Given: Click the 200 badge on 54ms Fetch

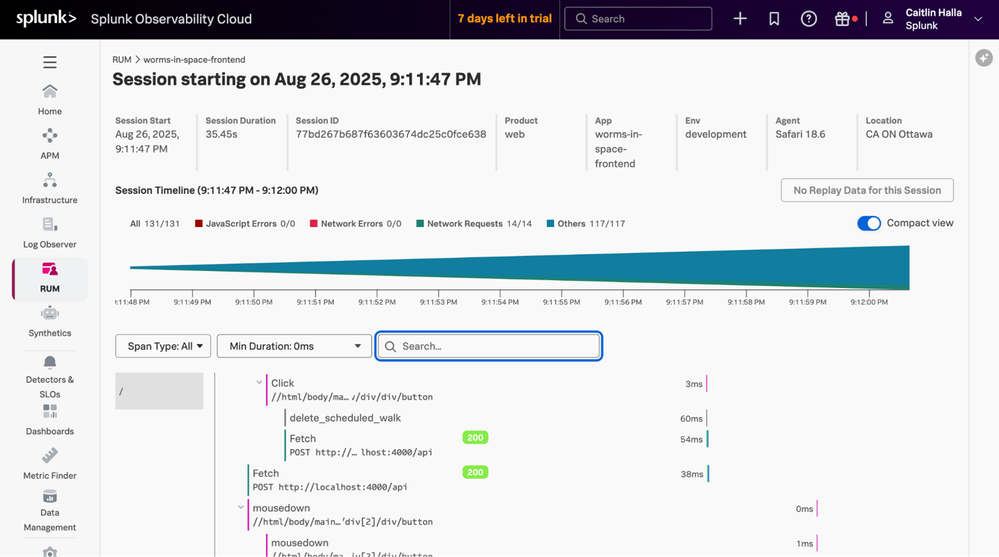Looking at the screenshot, I should pyautogui.click(x=475, y=437).
